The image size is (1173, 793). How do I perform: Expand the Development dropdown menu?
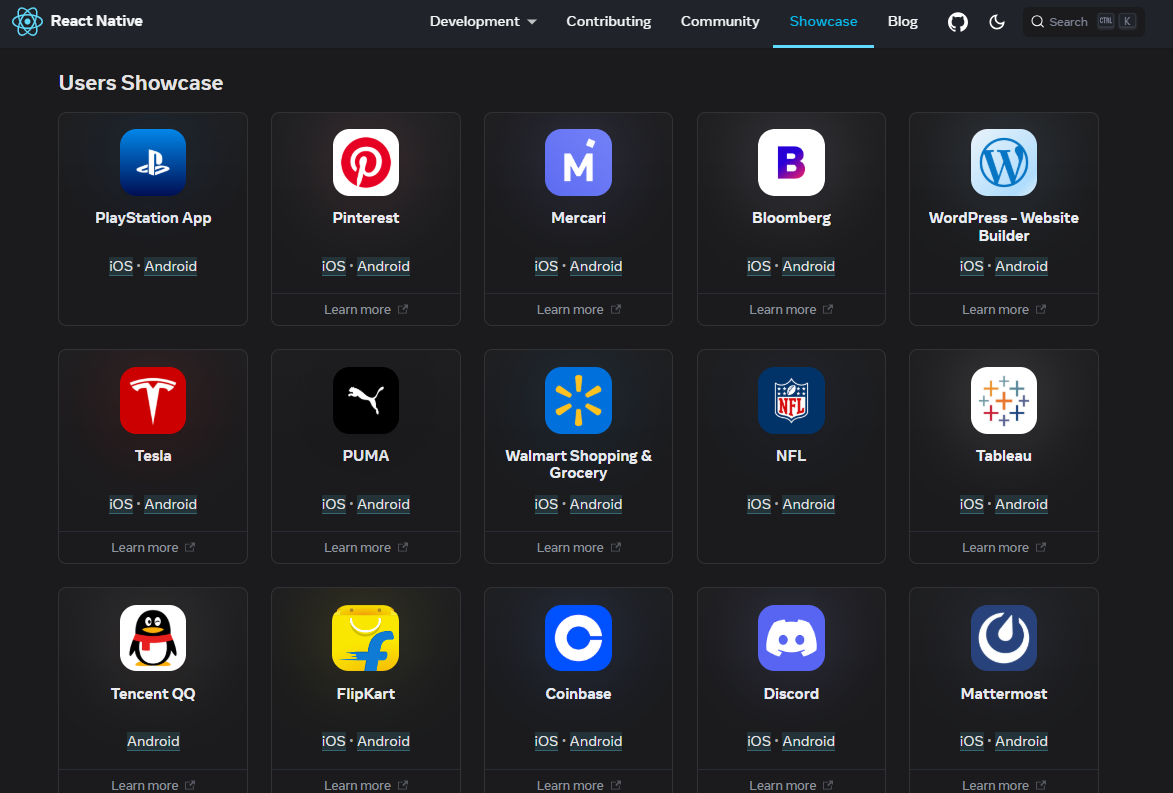point(483,22)
